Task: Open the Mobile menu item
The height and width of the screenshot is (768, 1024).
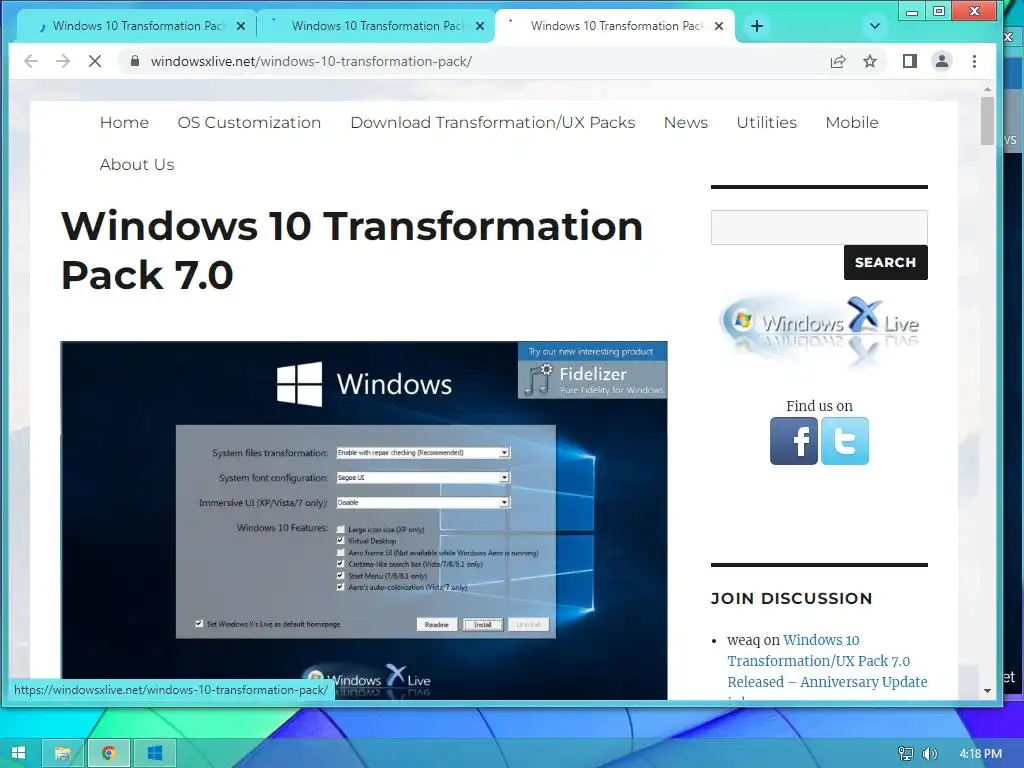Action: (x=852, y=123)
